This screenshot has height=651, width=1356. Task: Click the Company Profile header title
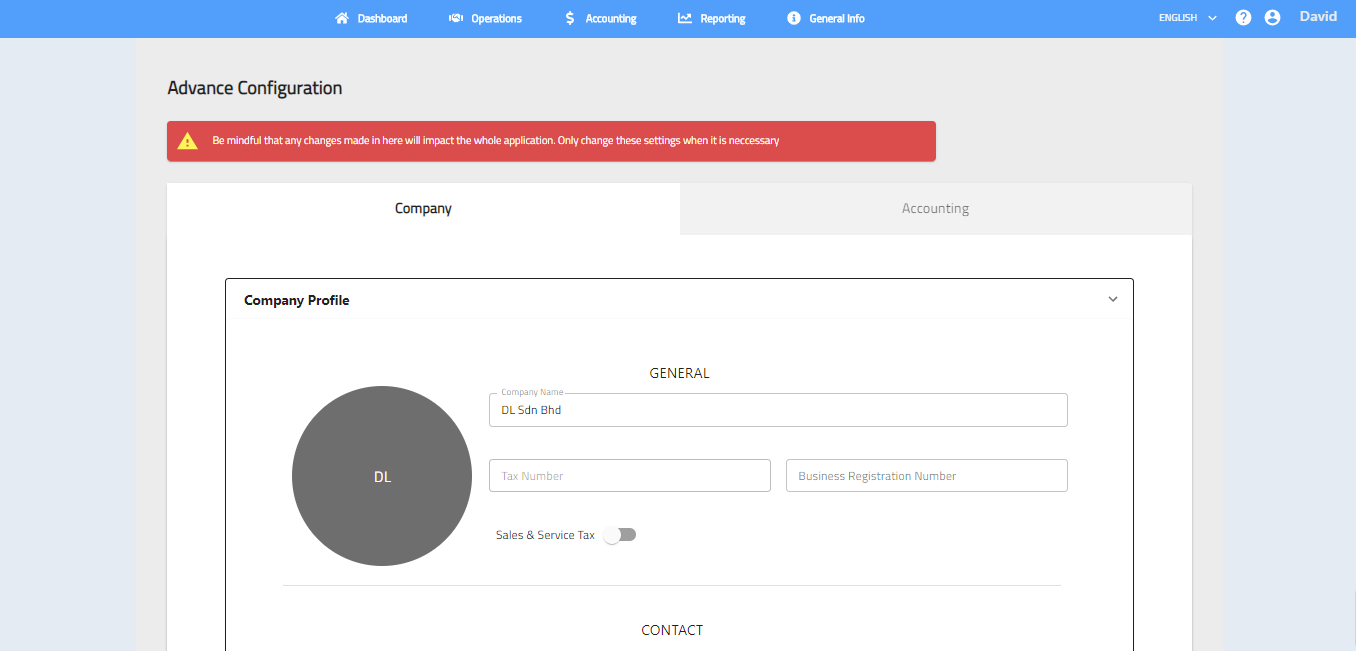297,300
